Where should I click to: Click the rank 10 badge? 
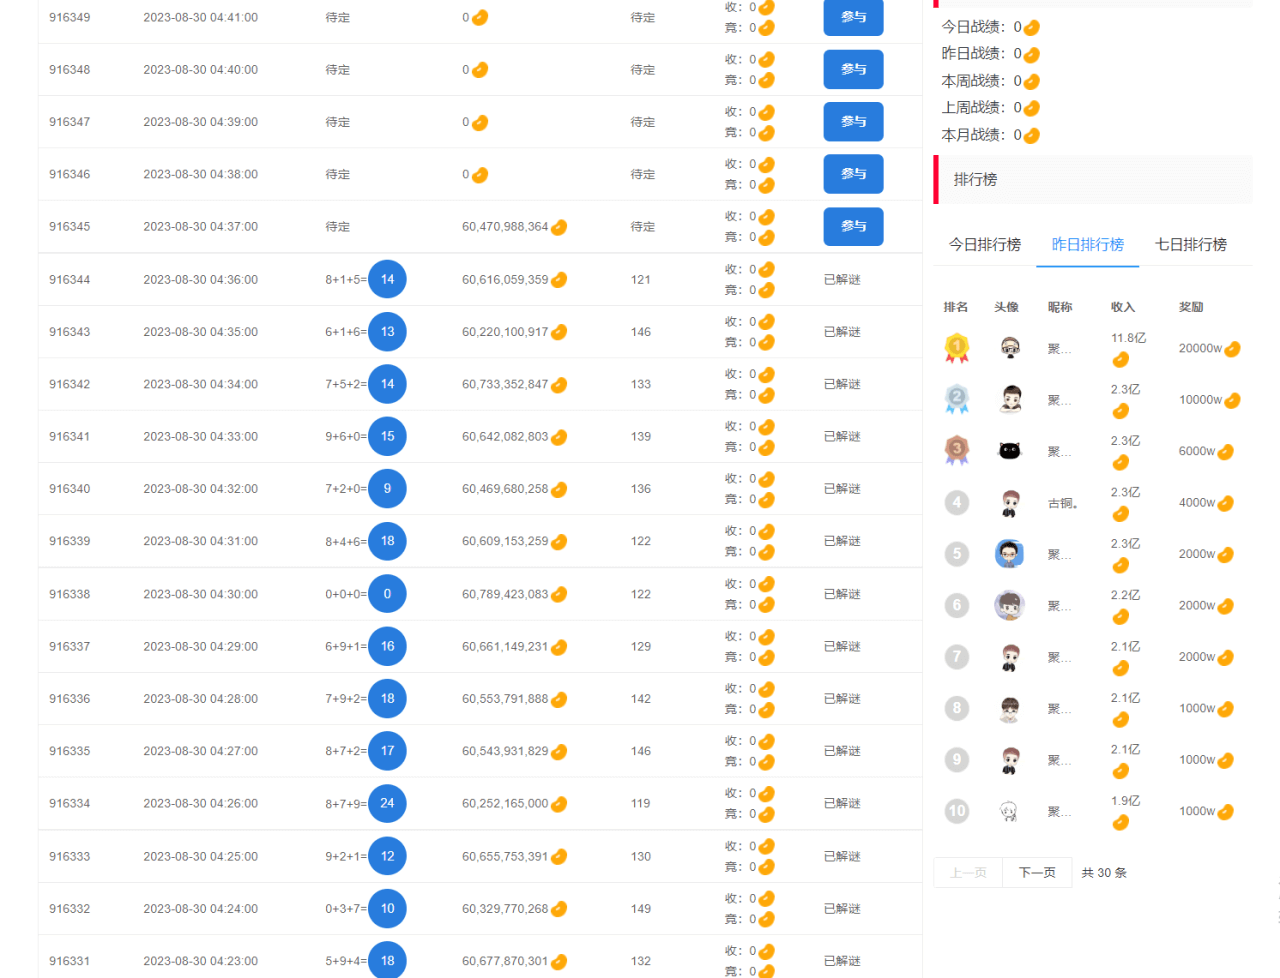[957, 811]
